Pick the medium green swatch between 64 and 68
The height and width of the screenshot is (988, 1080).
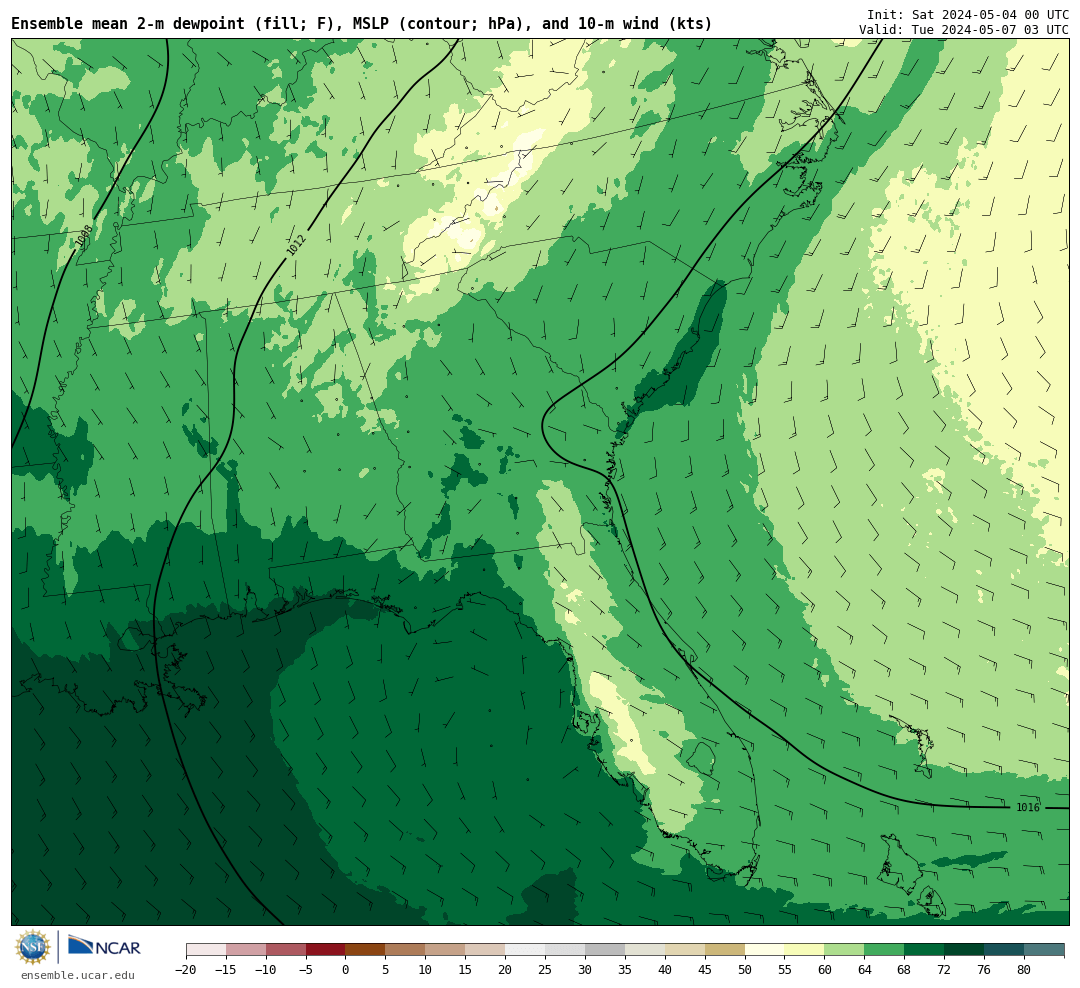click(x=885, y=950)
